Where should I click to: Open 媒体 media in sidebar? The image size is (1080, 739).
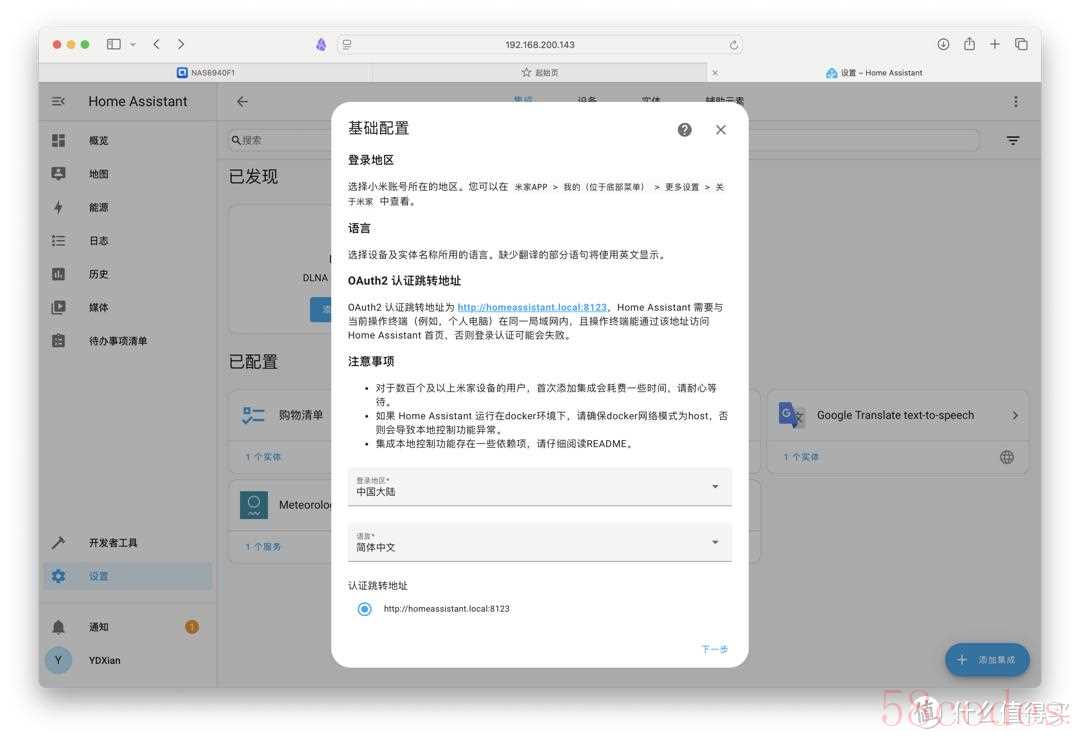click(127, 307)
